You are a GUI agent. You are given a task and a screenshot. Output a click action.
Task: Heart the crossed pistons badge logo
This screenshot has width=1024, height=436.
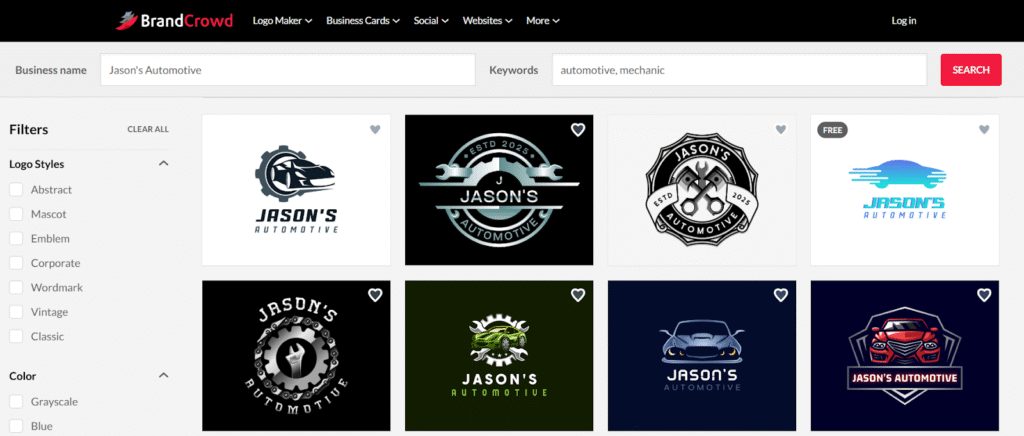780,130
